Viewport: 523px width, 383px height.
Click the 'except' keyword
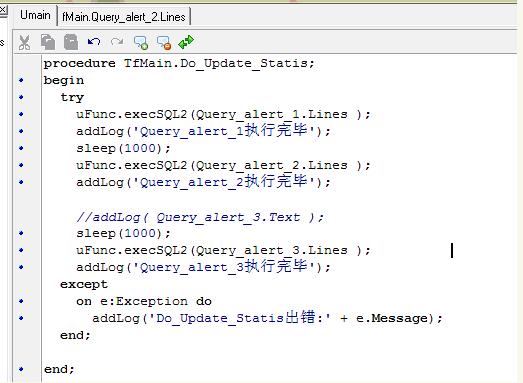84,285
